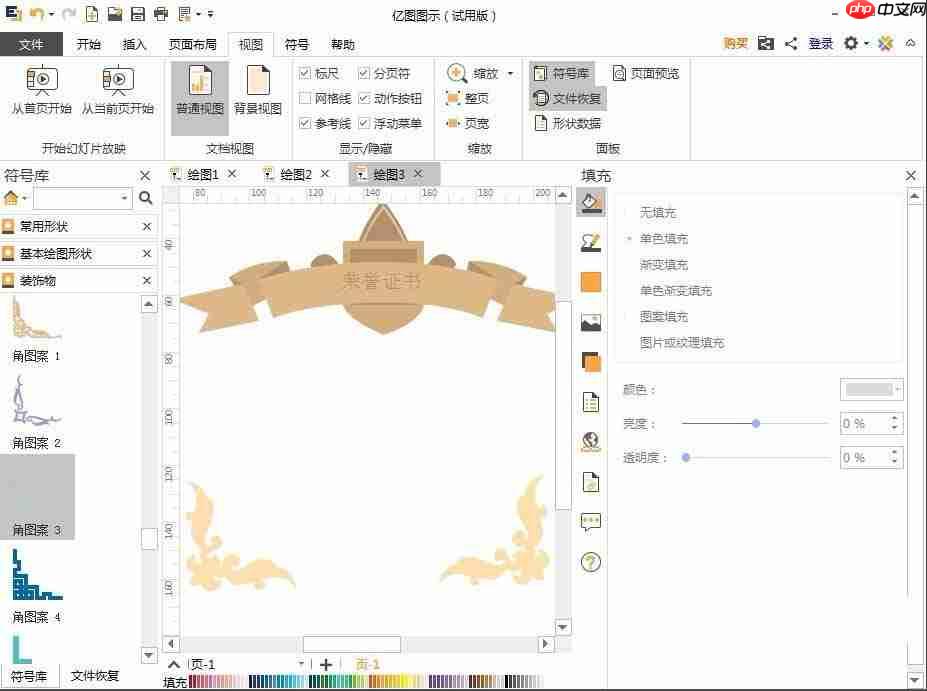The width and height of the screenshot is (927, 691).
Task: Click the 登录 login button
Action: pos(821,44)
